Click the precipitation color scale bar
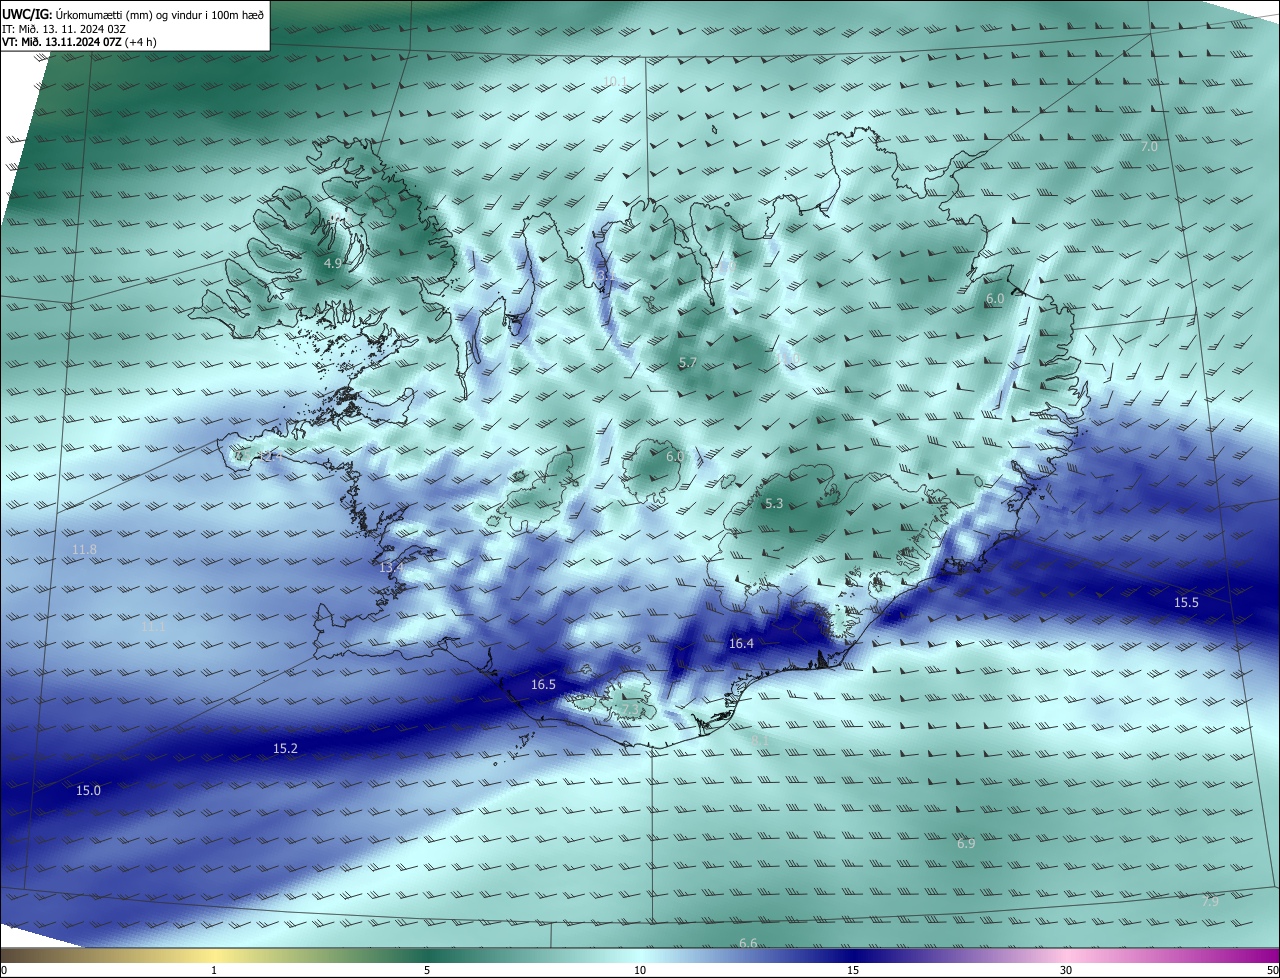 (x=640, y=956)
